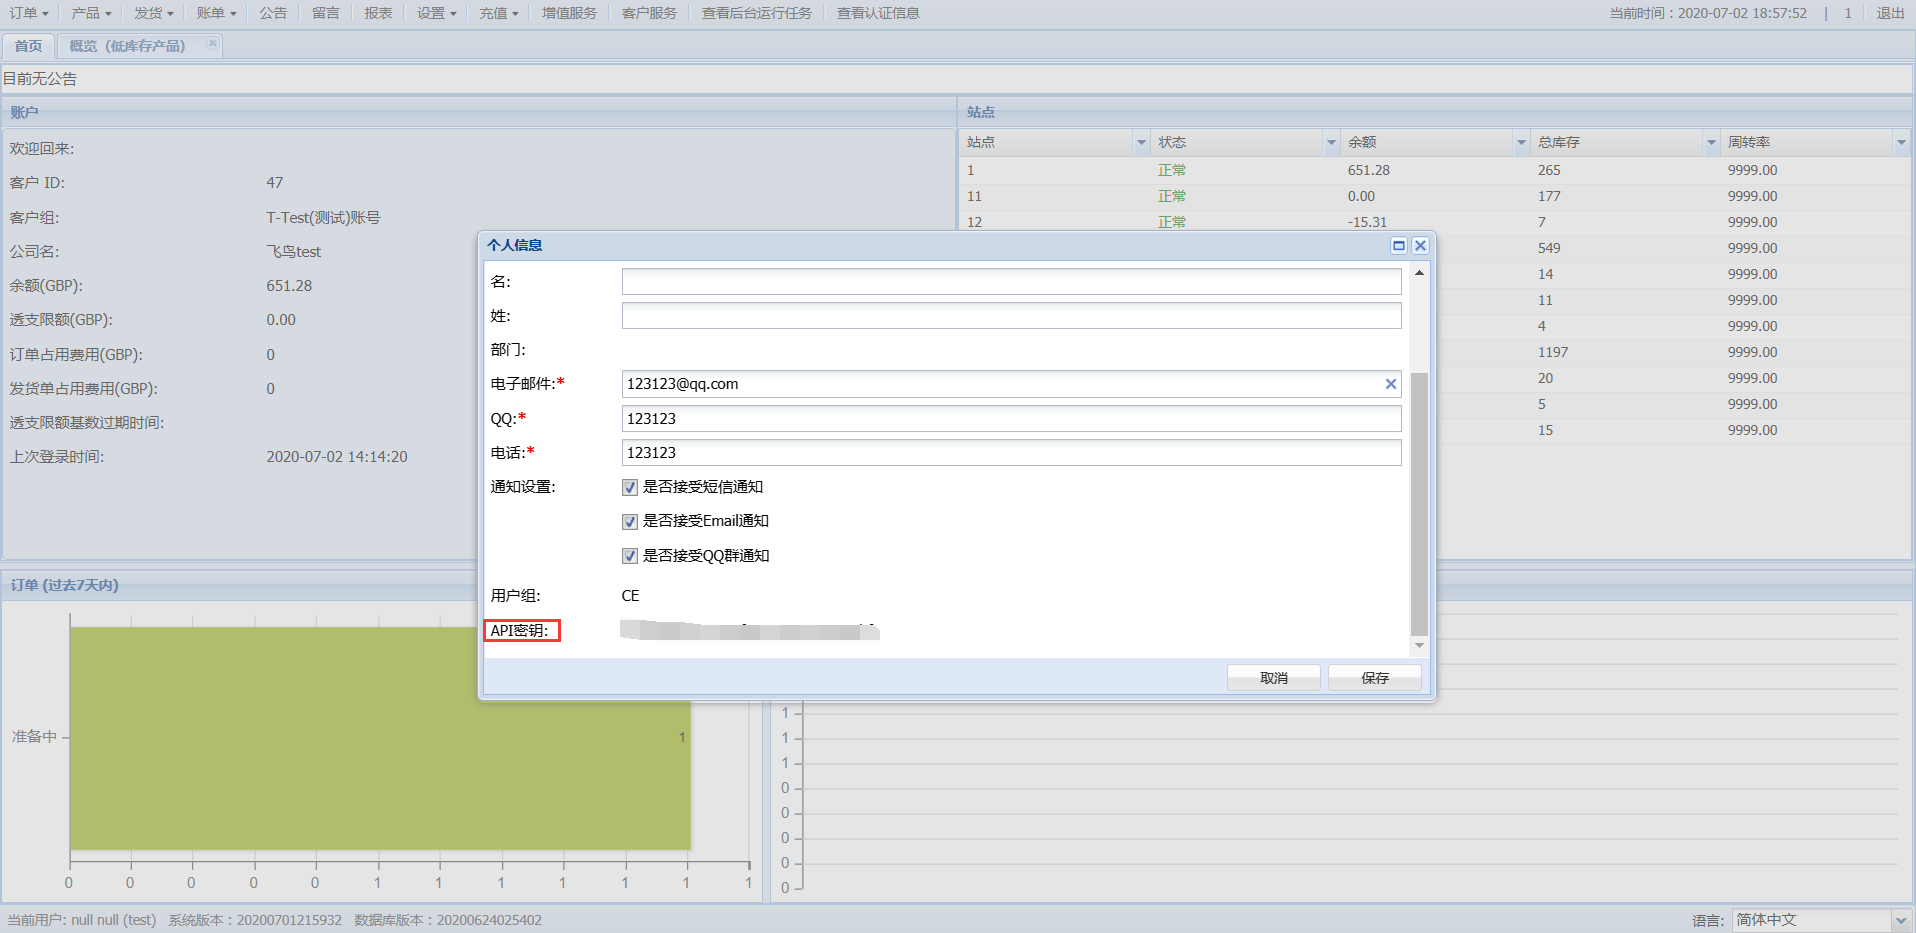Open the 站点 column header dropdown arrow
Image resolution: width=1916 pixels, height=933 pixels.
click(1141, 143)
